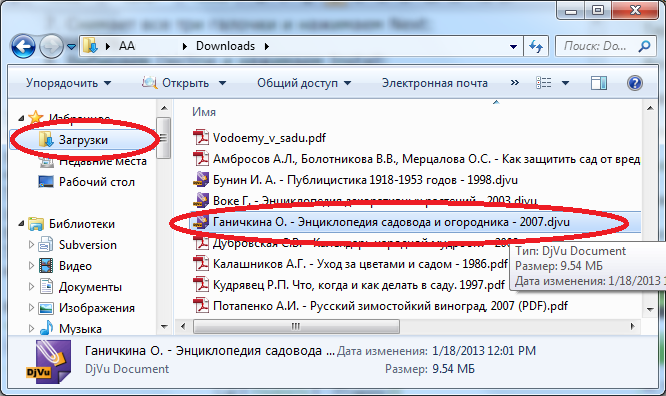Expand the Изображения library node
666x396 pixels.
(31, 308)
